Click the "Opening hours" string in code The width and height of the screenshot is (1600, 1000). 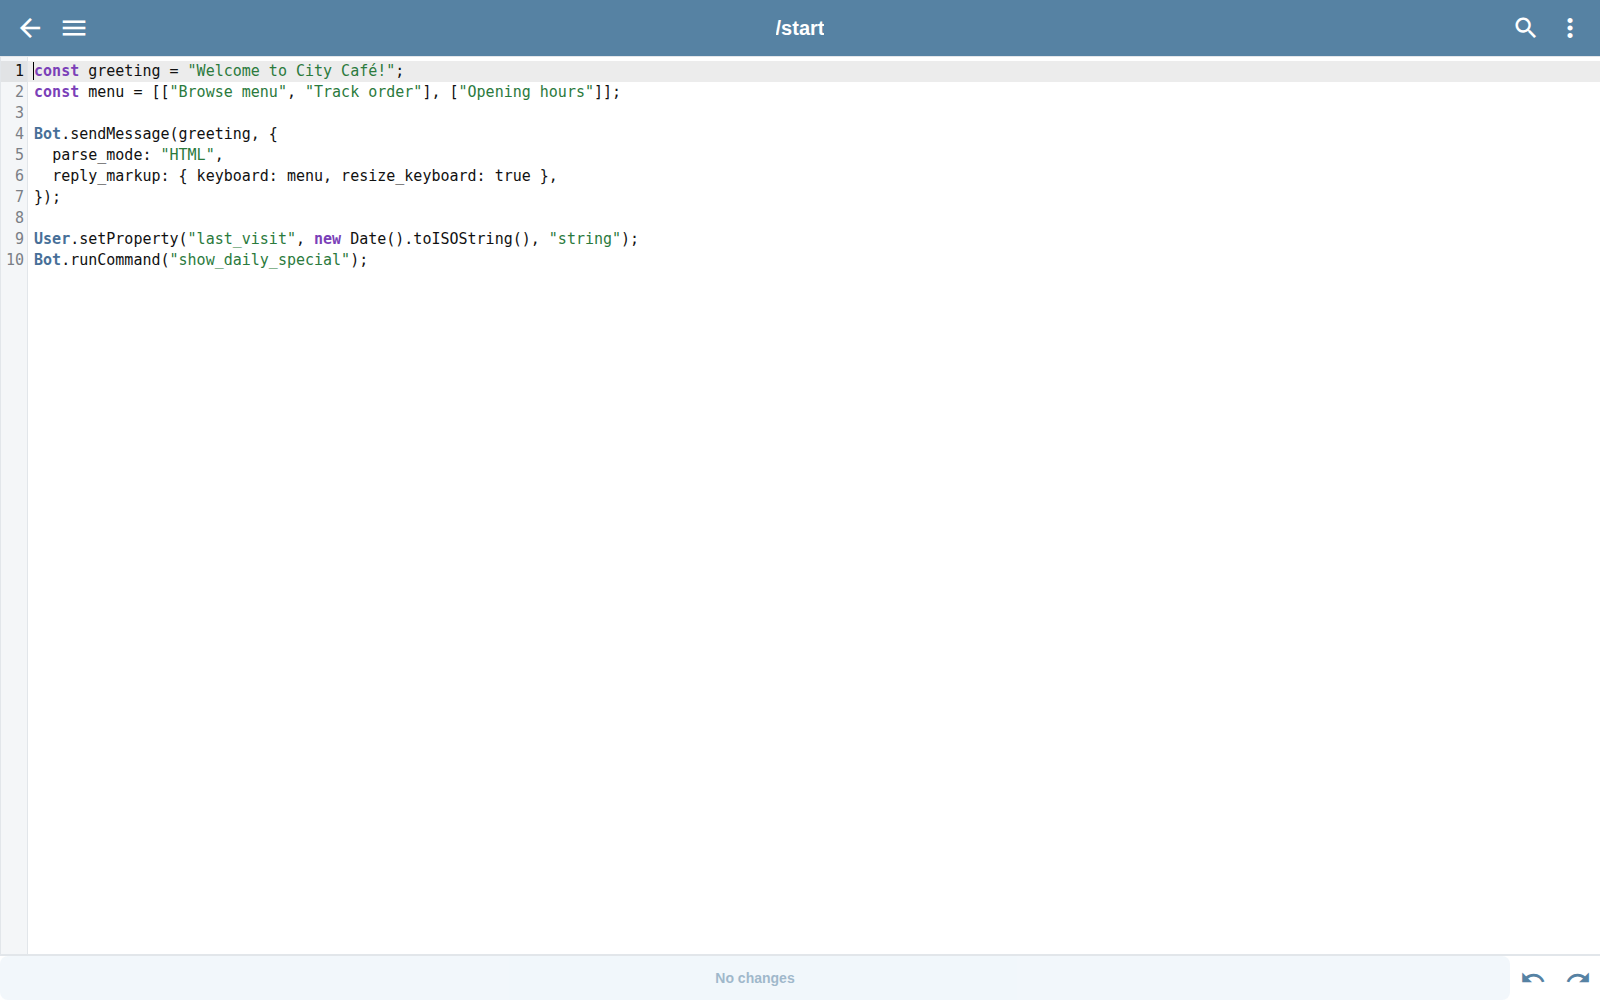(526, 92)
